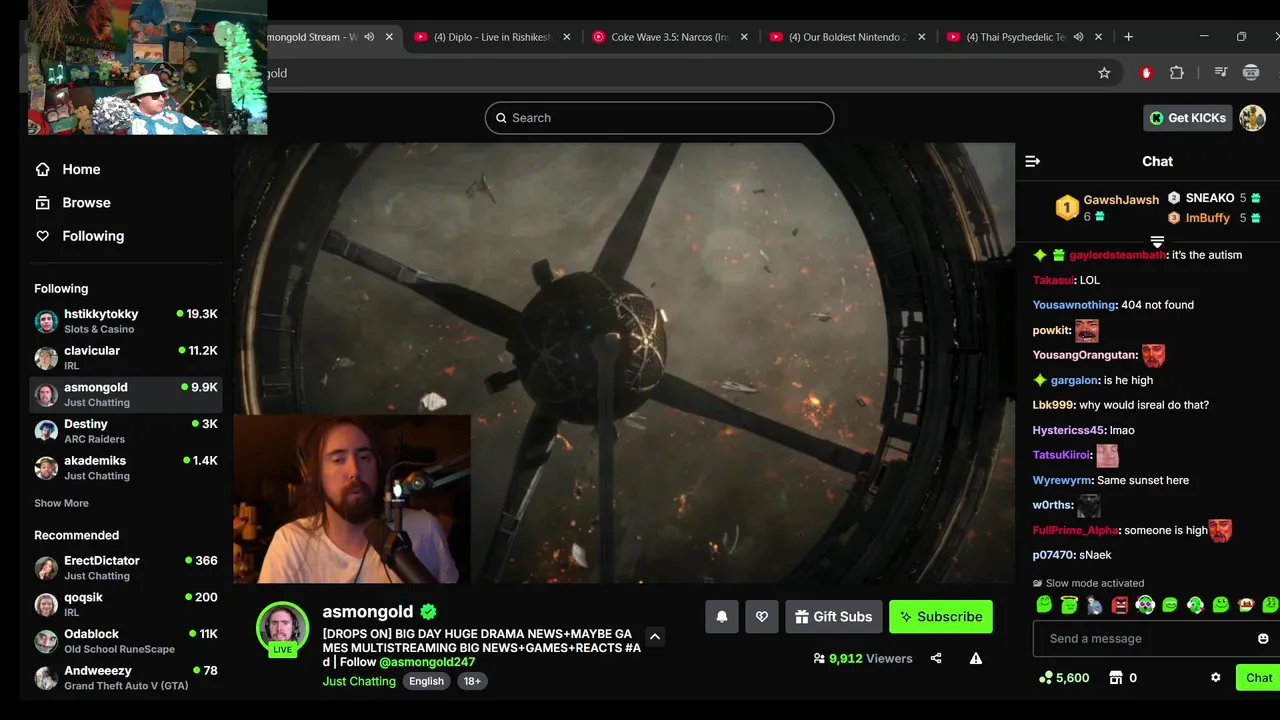This screenshot has width=1280, height=720.
Task: Click the red extension icon in toolbar
Action: [x=1146, y=73]
